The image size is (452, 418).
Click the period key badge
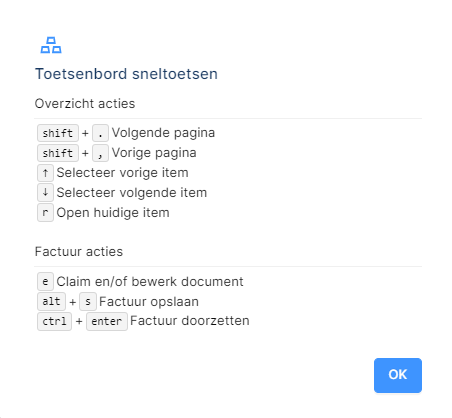click(100, 133)
